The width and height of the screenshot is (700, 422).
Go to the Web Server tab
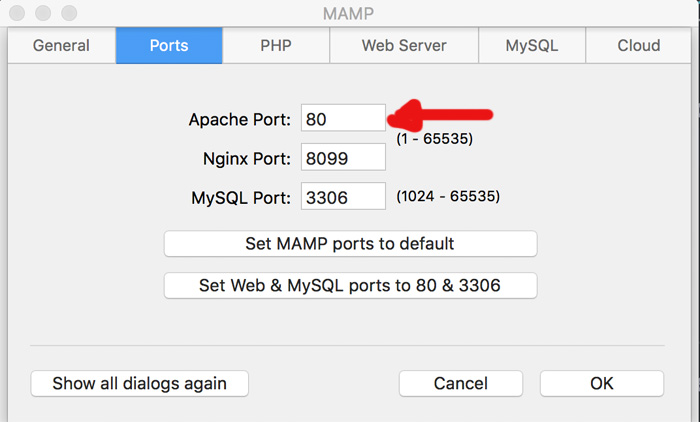coord(404,46)
